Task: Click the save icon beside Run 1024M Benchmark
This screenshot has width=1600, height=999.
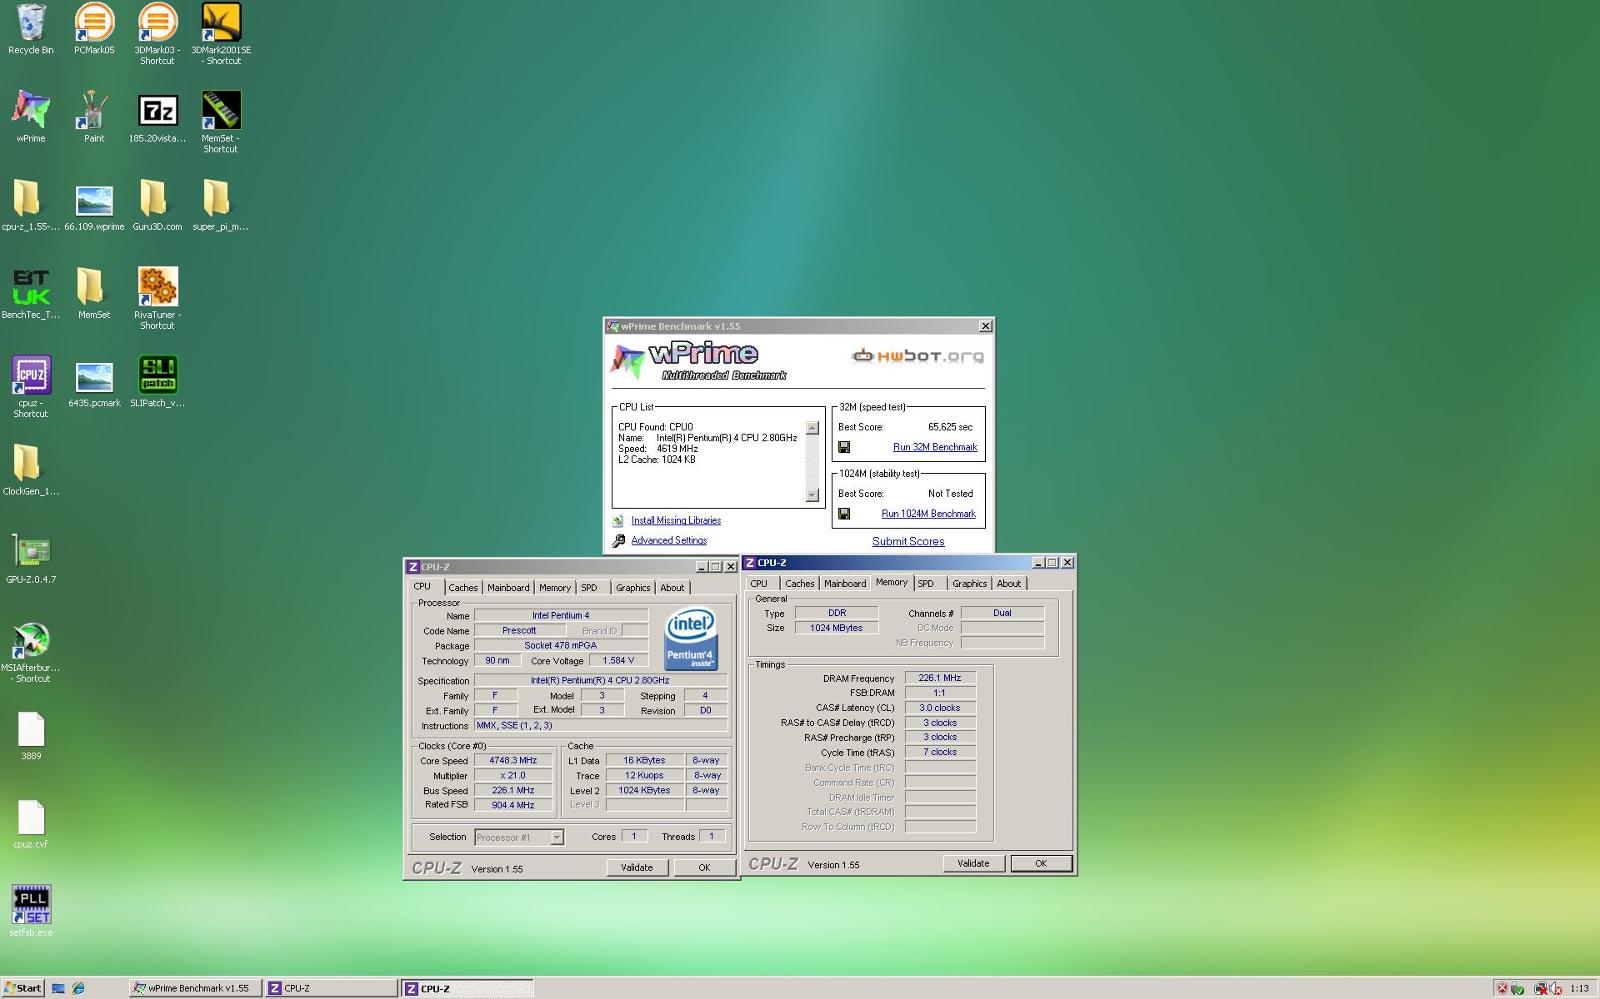Action: point(844,514)
